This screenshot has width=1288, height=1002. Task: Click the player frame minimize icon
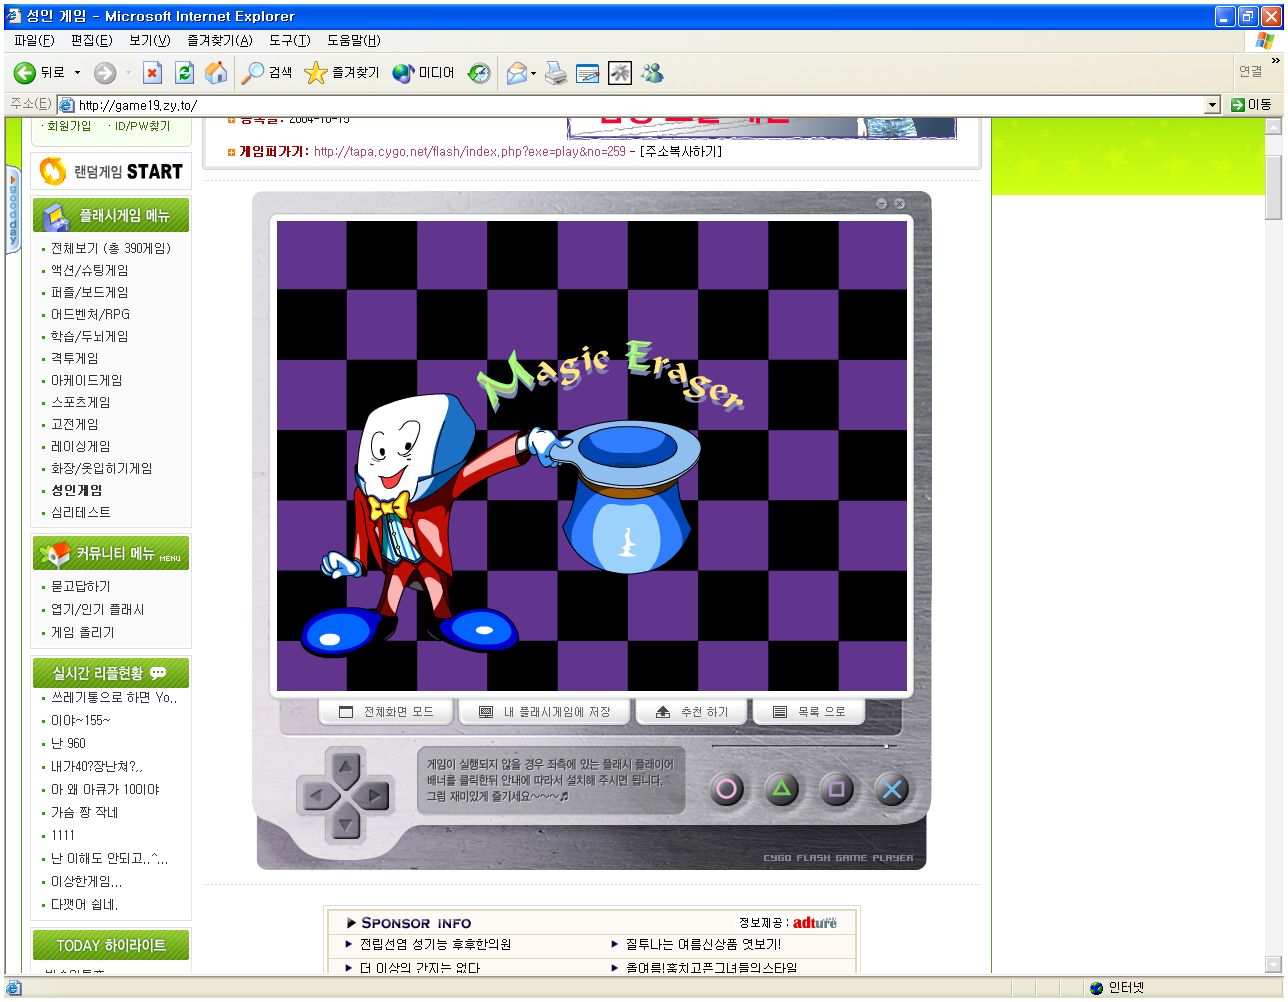coord(881,203)
